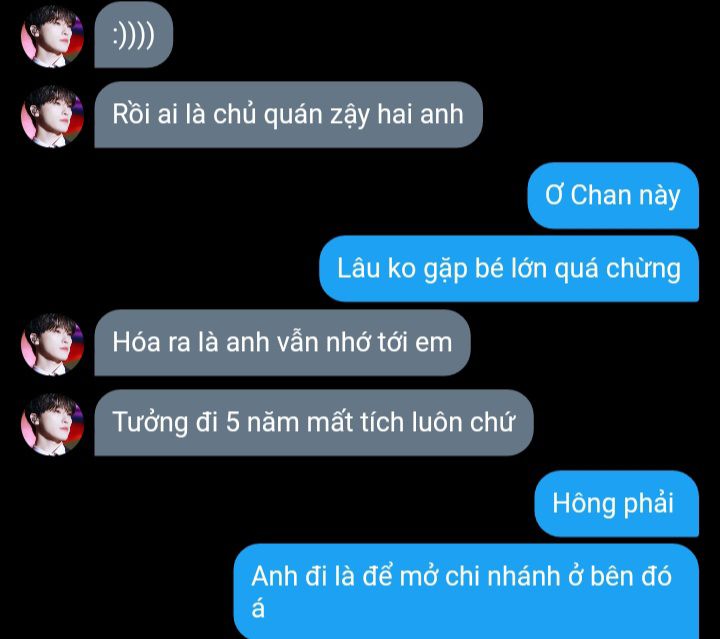This screenshot has width=720, height=639.
Task: Tap the blue 'Ơ Chan này' message
Action: (613, 195)
